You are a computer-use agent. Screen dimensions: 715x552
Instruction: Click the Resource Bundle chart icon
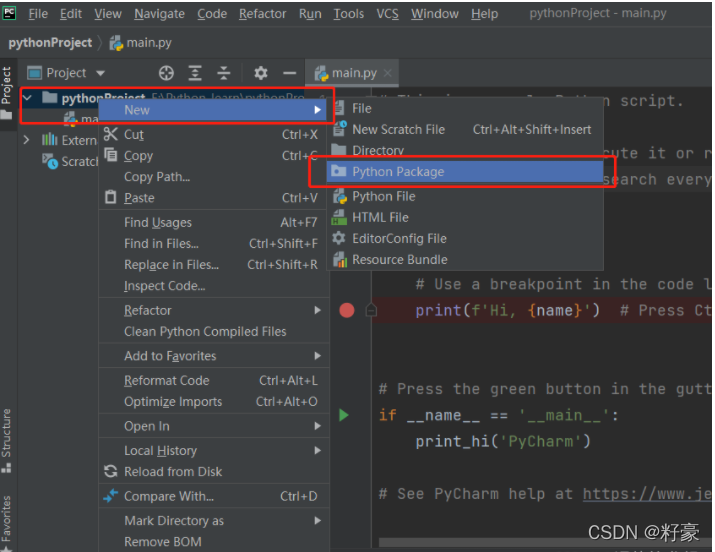(339, 259)
